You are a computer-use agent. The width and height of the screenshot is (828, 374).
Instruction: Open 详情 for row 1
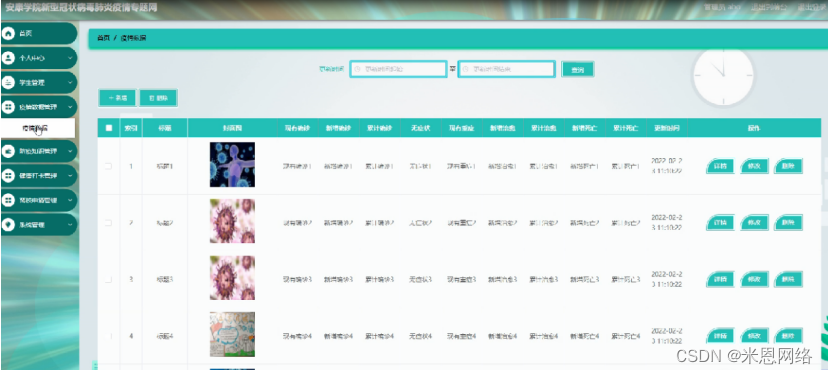[x=720, y=166]
